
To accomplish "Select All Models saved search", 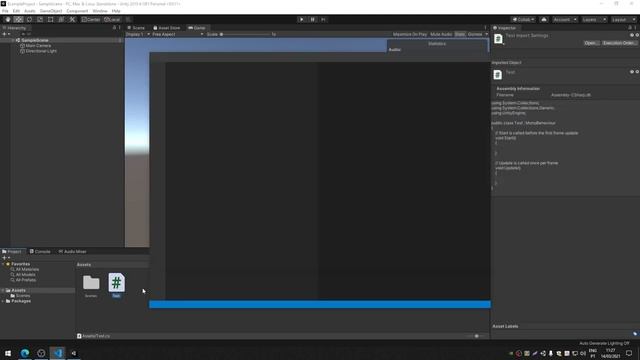I will click(23, 275).
